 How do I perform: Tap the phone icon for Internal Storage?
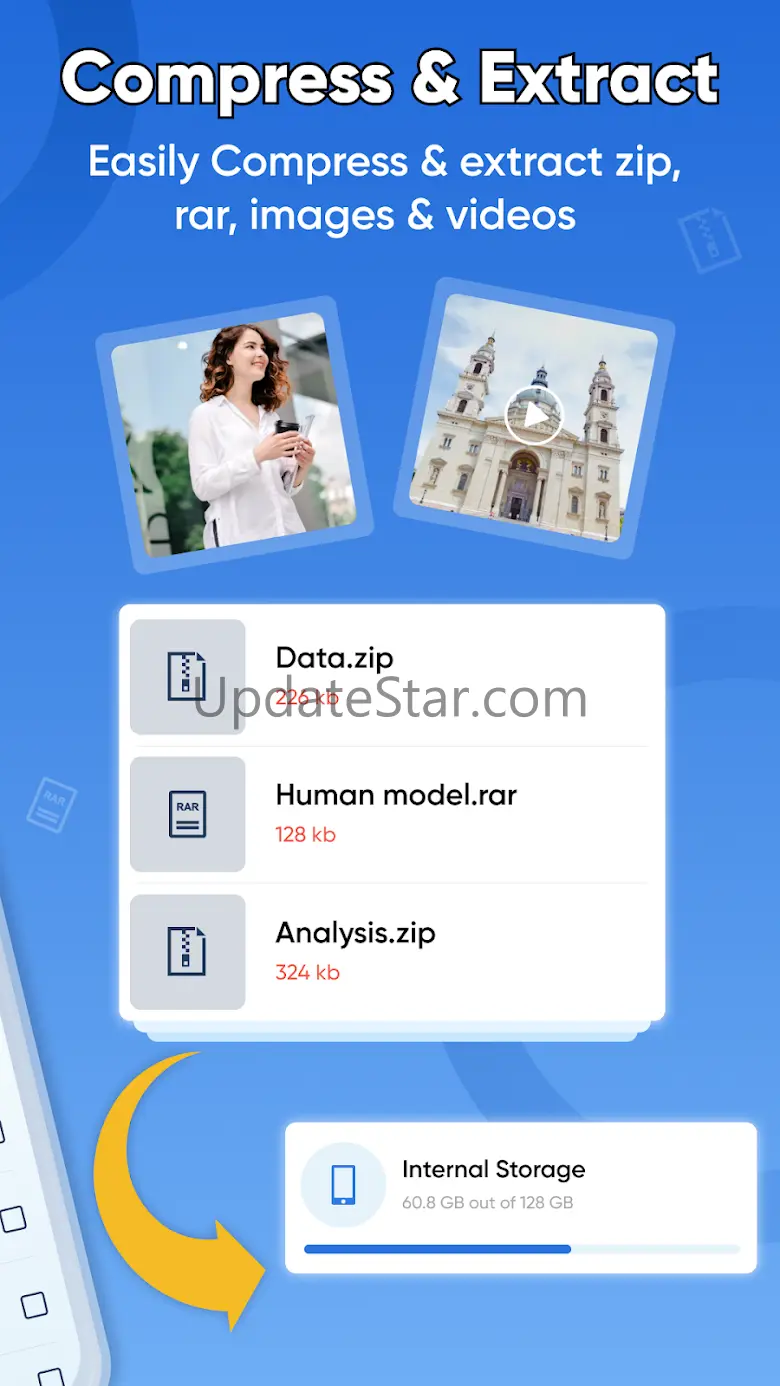point(343,1185)
